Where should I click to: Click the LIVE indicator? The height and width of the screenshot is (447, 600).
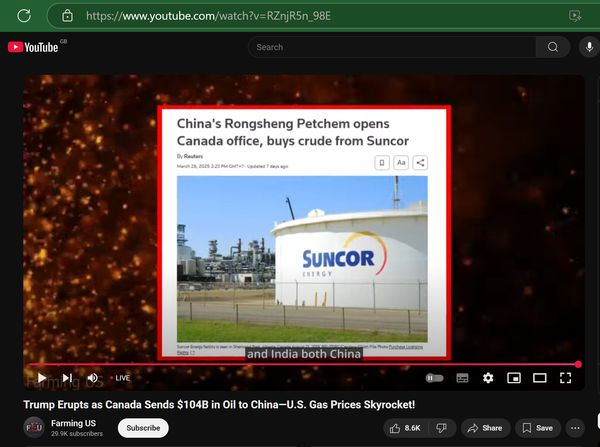[x=120, y=378]
